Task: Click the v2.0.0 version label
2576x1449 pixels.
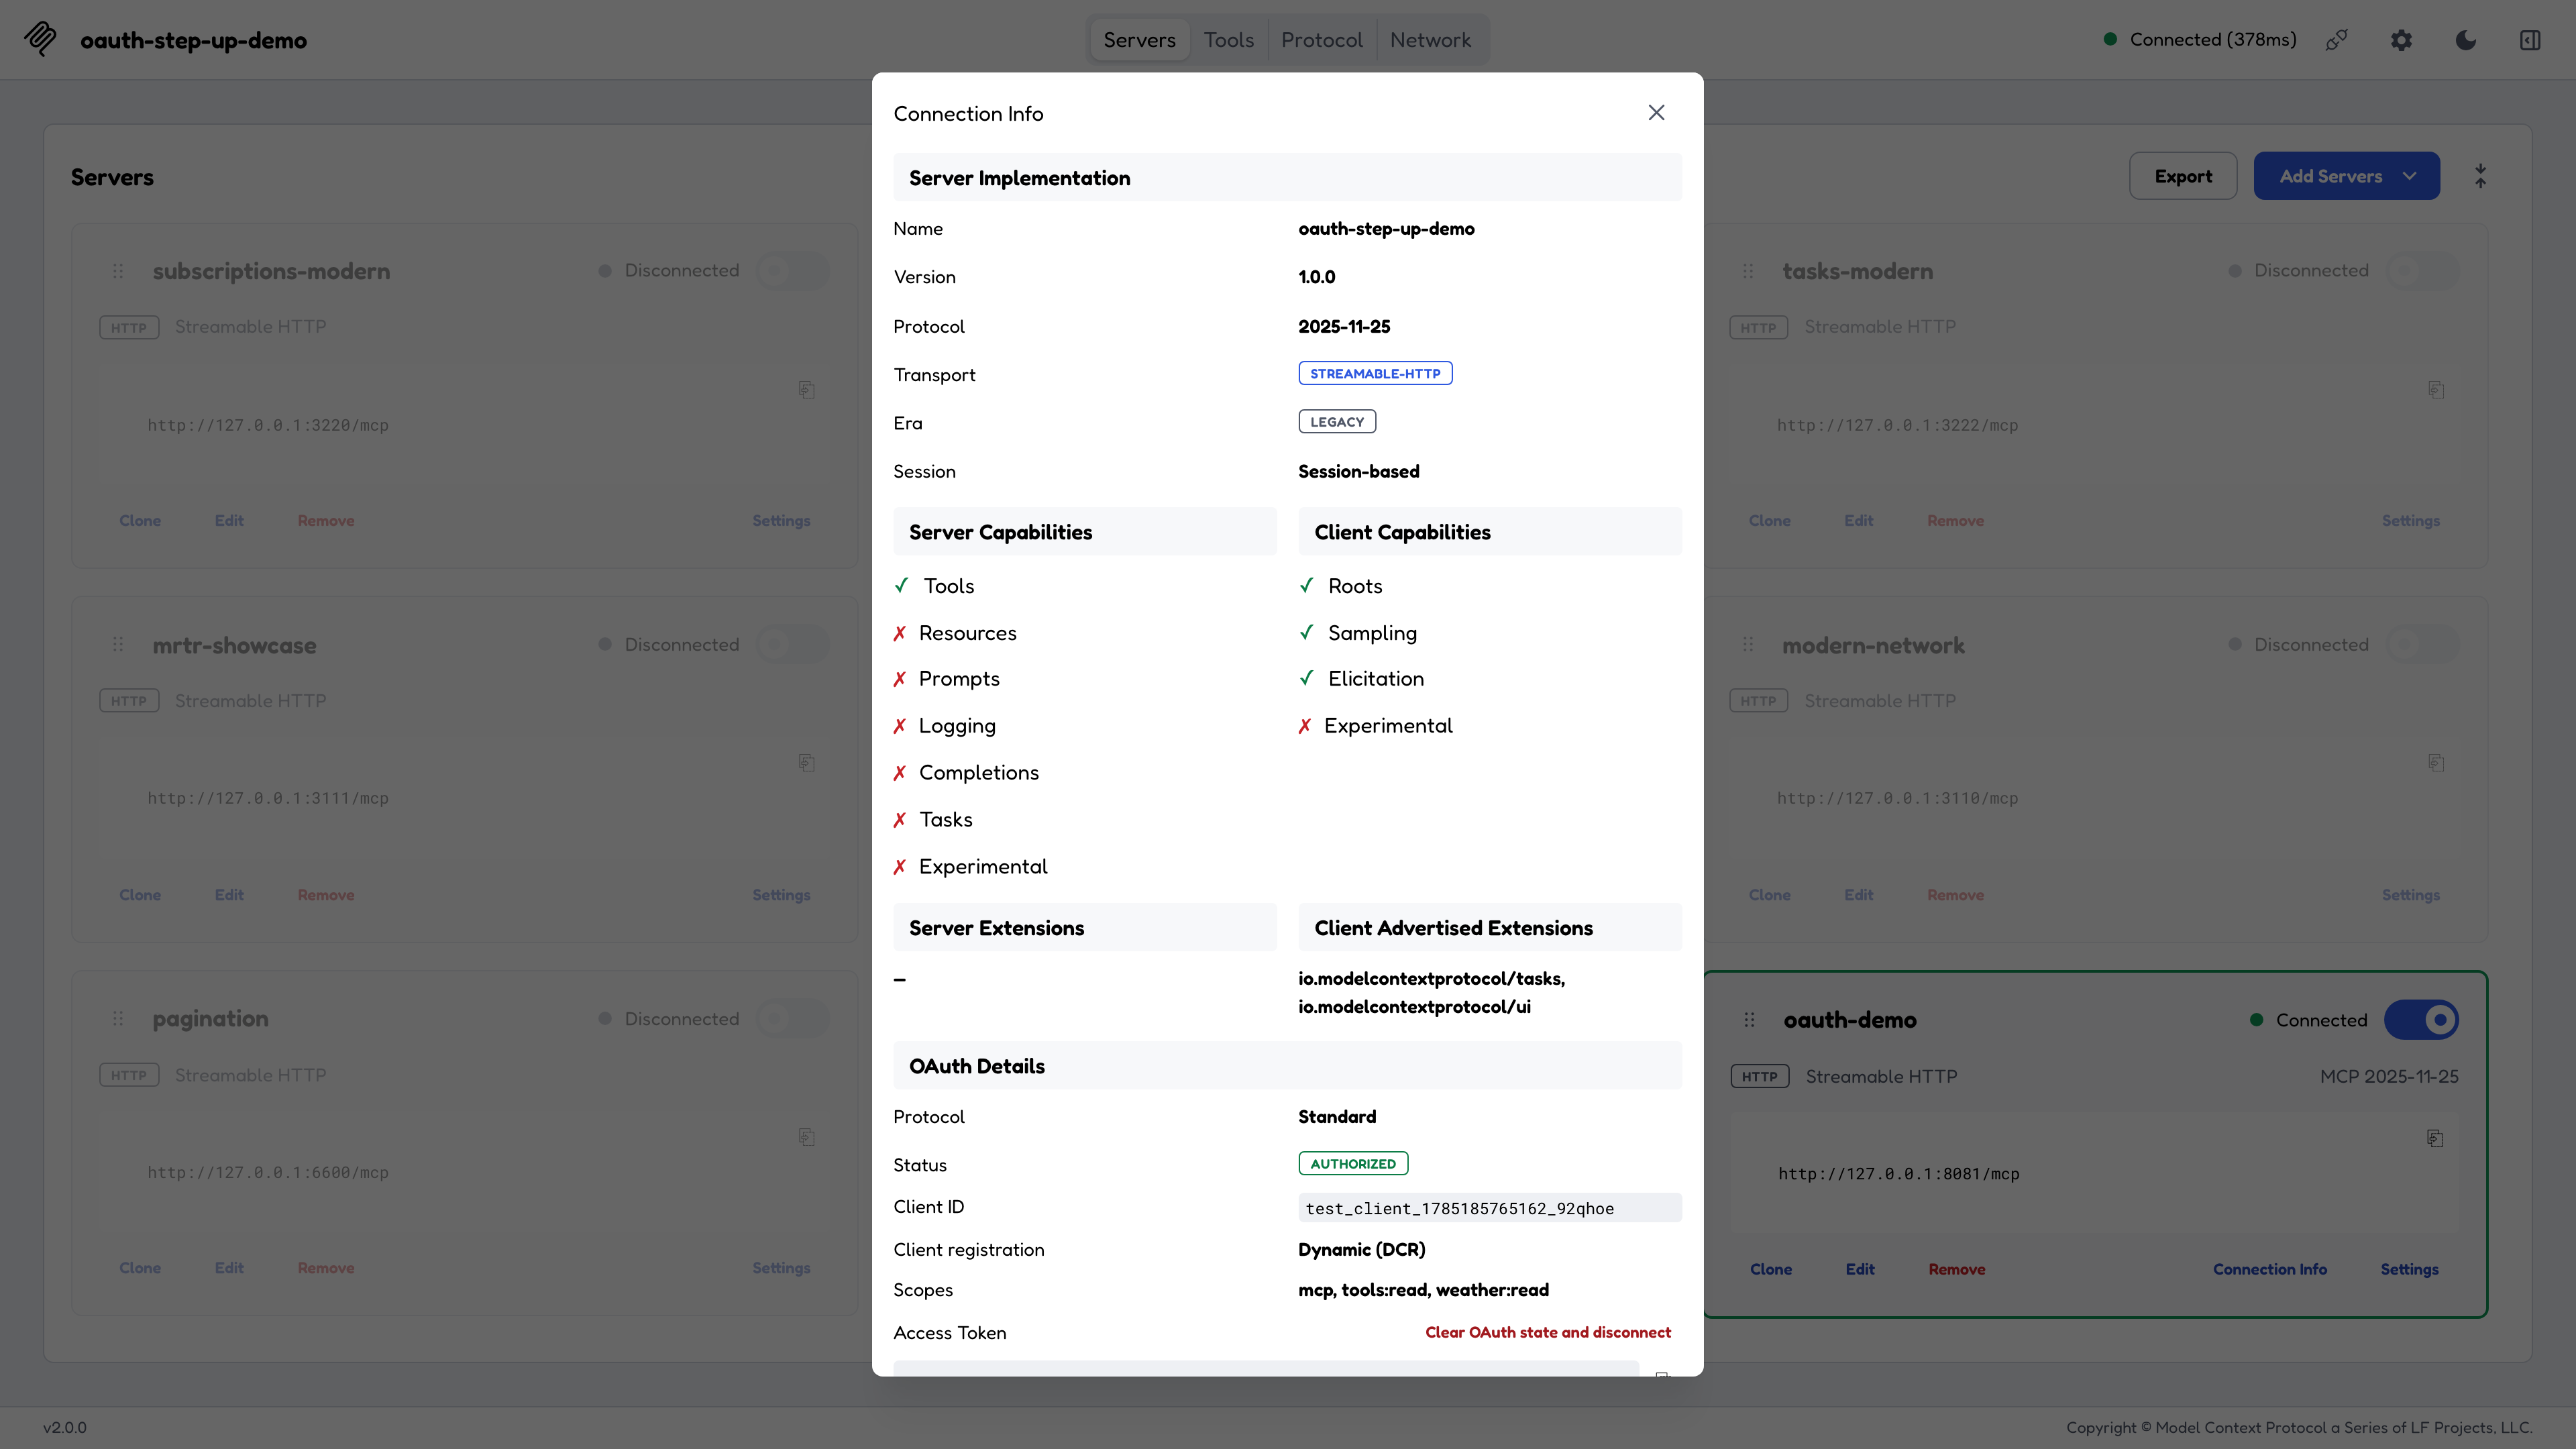Action: (x=65, y=1428)
